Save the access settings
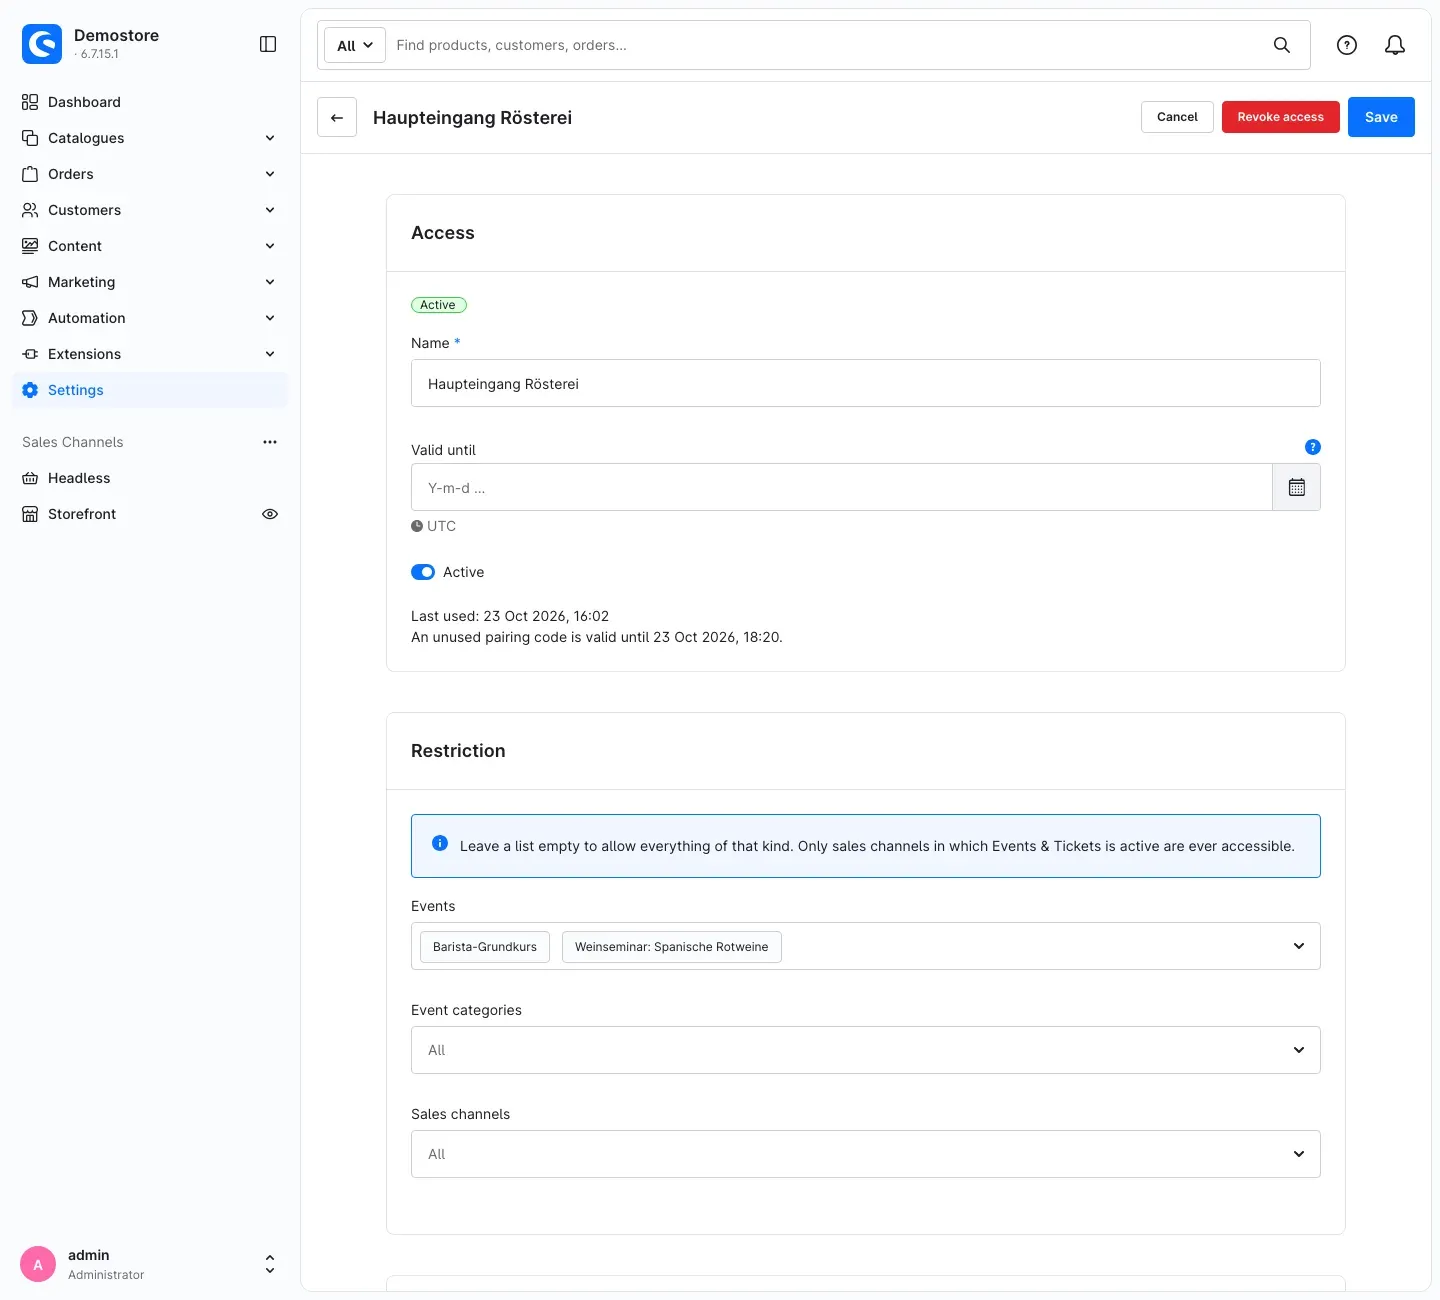 point(1381,117)
